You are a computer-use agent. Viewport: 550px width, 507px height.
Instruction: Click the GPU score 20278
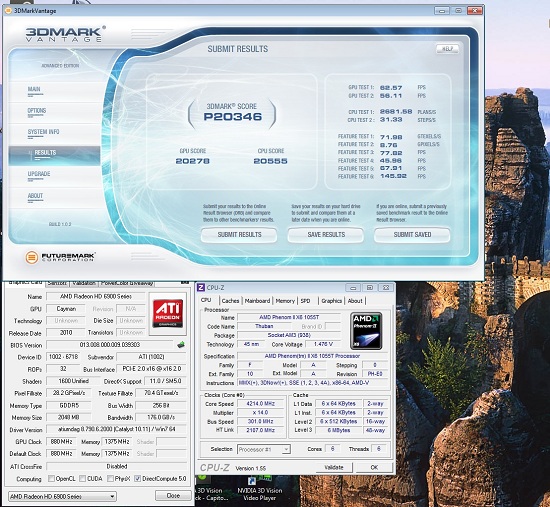[193, 161]
